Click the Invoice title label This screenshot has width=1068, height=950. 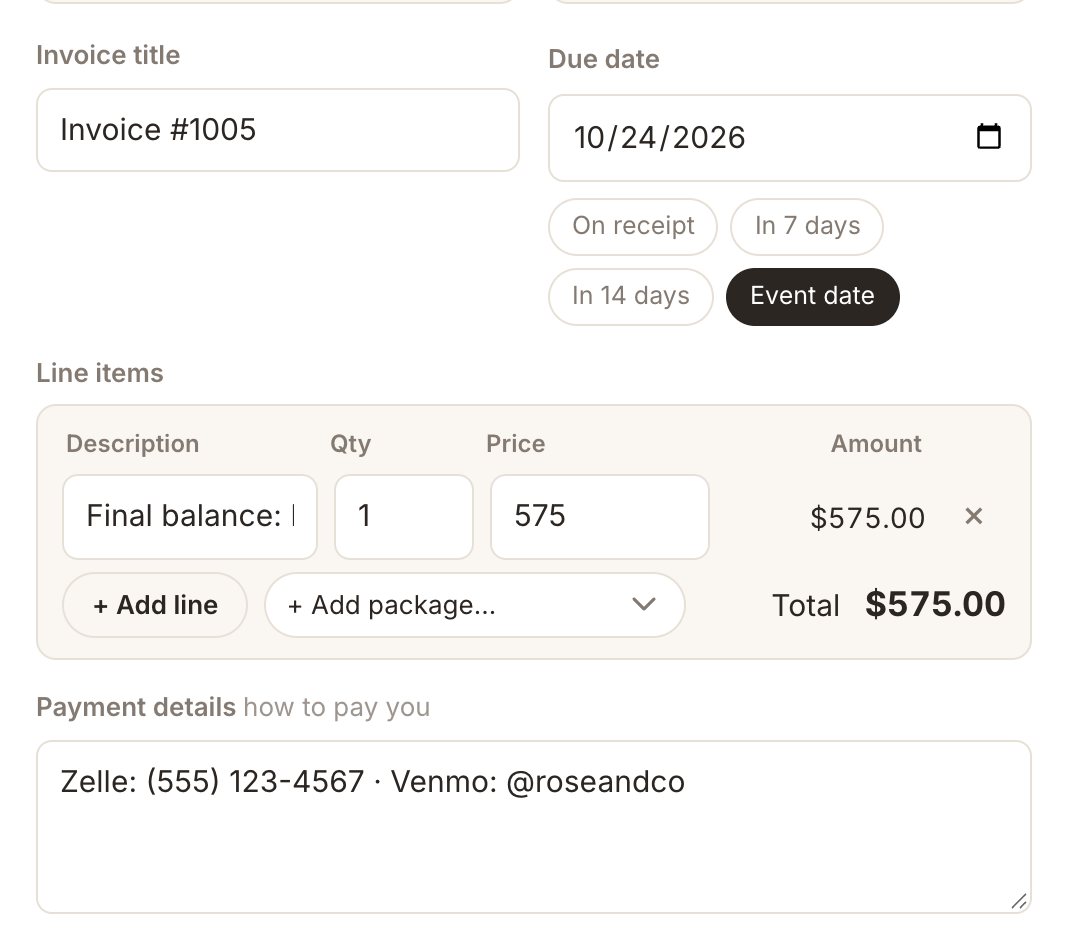108,55
